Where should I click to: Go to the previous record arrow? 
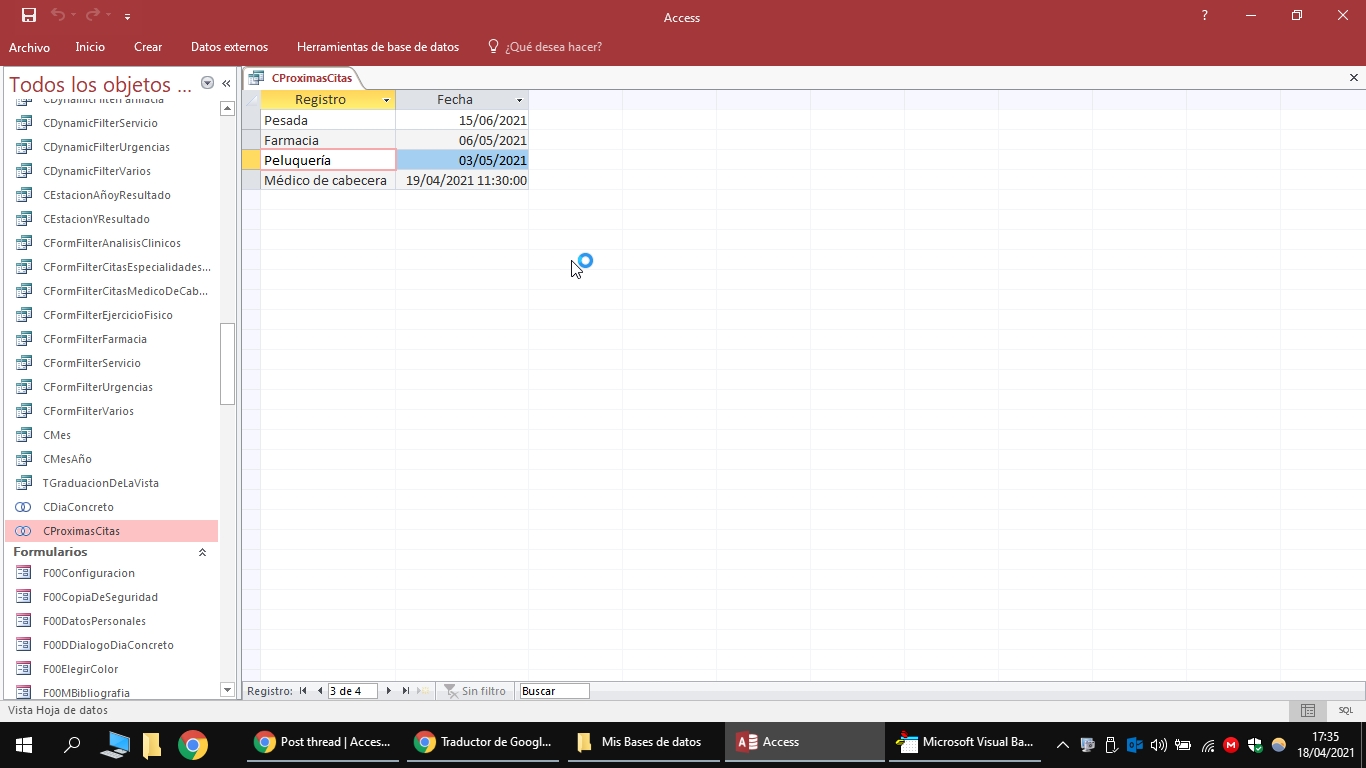click(x=319, y=691)
